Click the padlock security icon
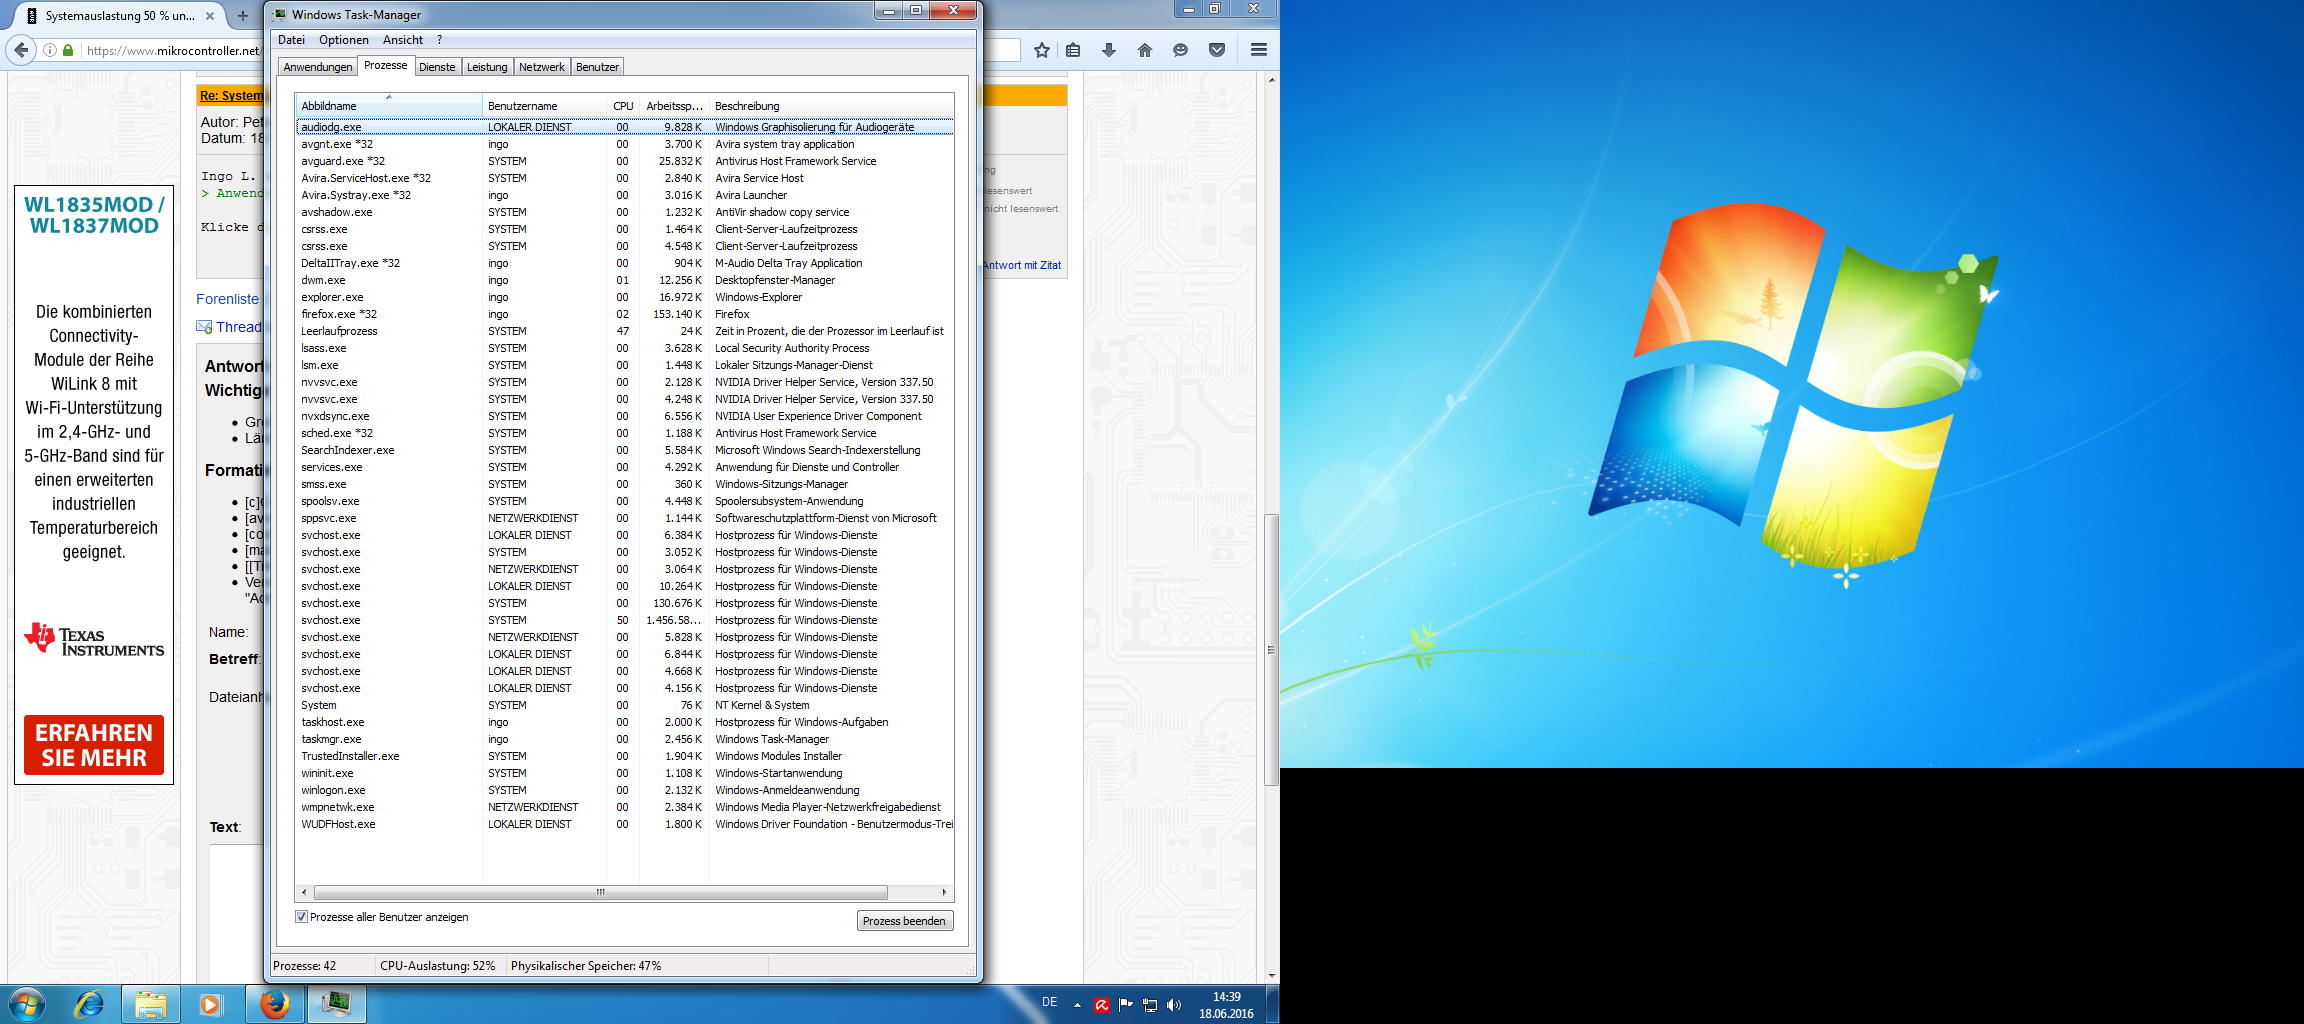 point(68,50)
